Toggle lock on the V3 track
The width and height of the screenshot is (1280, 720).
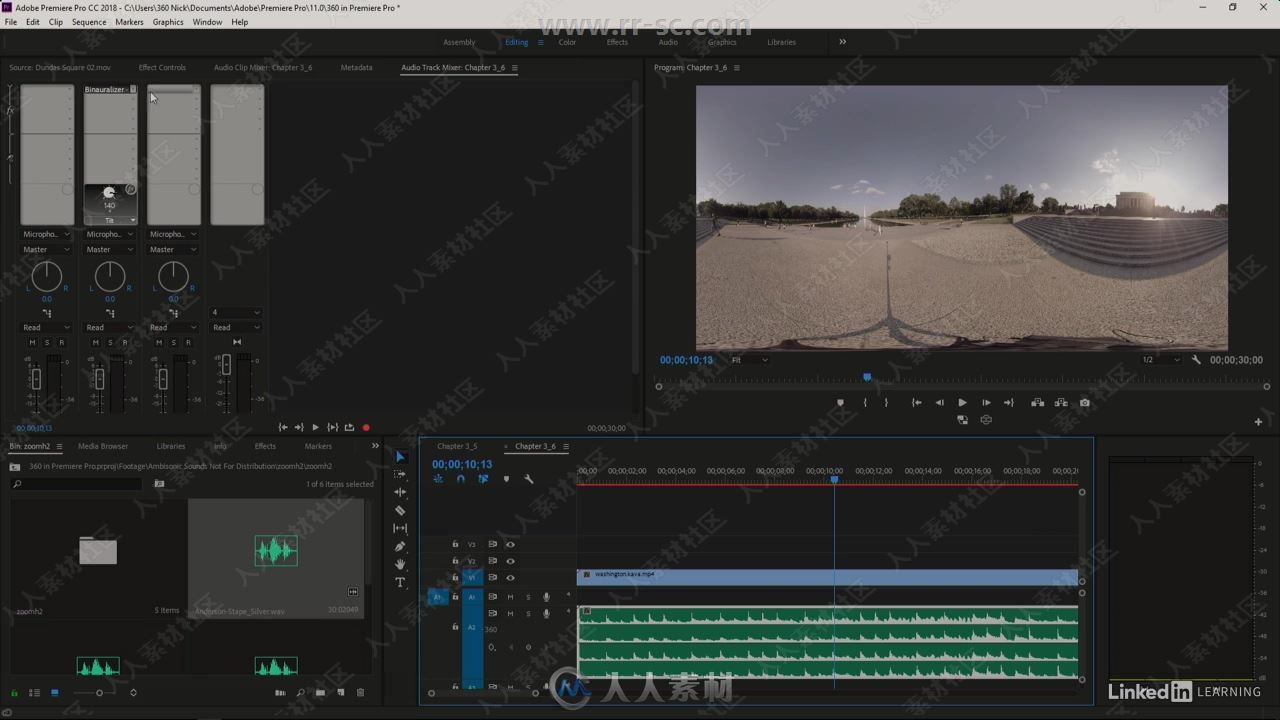455,545
